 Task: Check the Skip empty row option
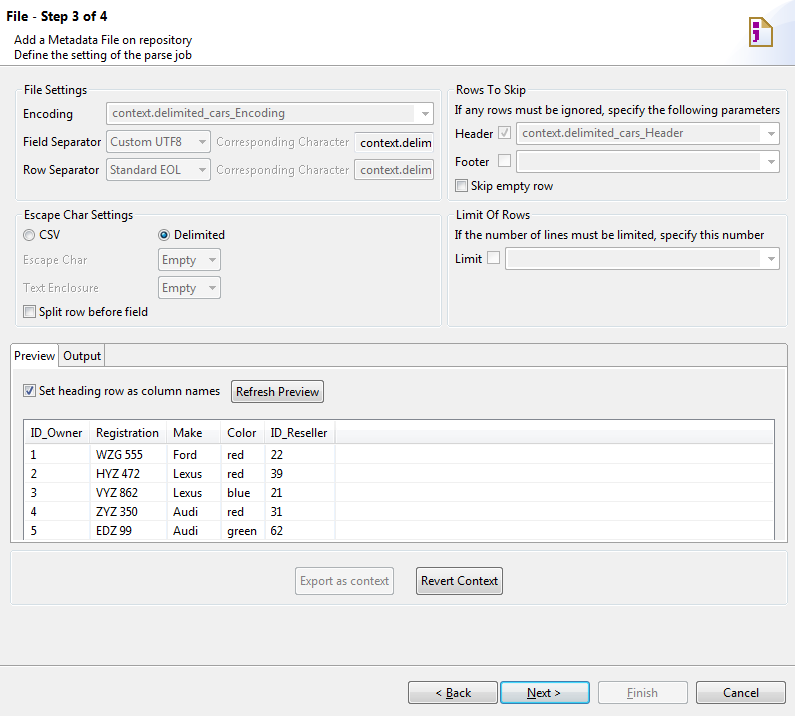(461, 186)
